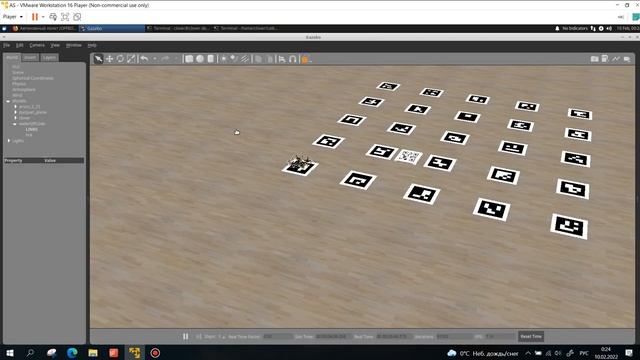This screenshot has width=640, height=360.
Task: Expand the parquet_plane model node
Action: tap(16, 112)
